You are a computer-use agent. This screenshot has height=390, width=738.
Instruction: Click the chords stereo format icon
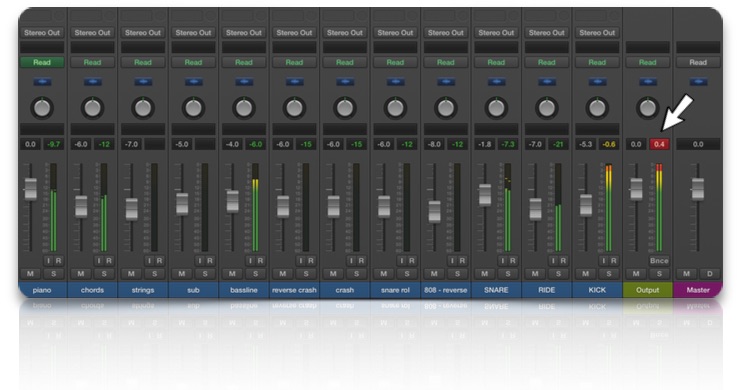click(x=93, y=82)
